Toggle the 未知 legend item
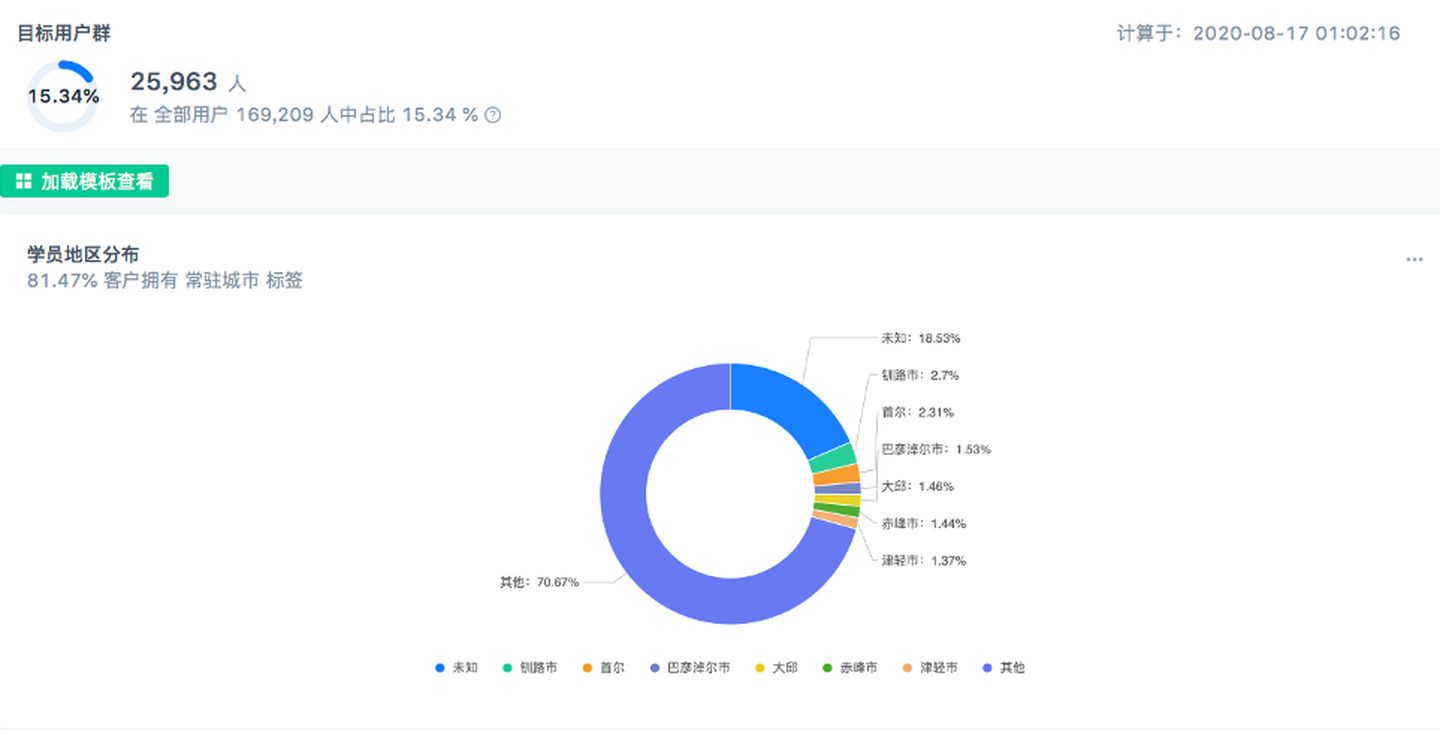The width and height of the screenshot is (1440, 730). pyautogui.click(x=457, y=667)
